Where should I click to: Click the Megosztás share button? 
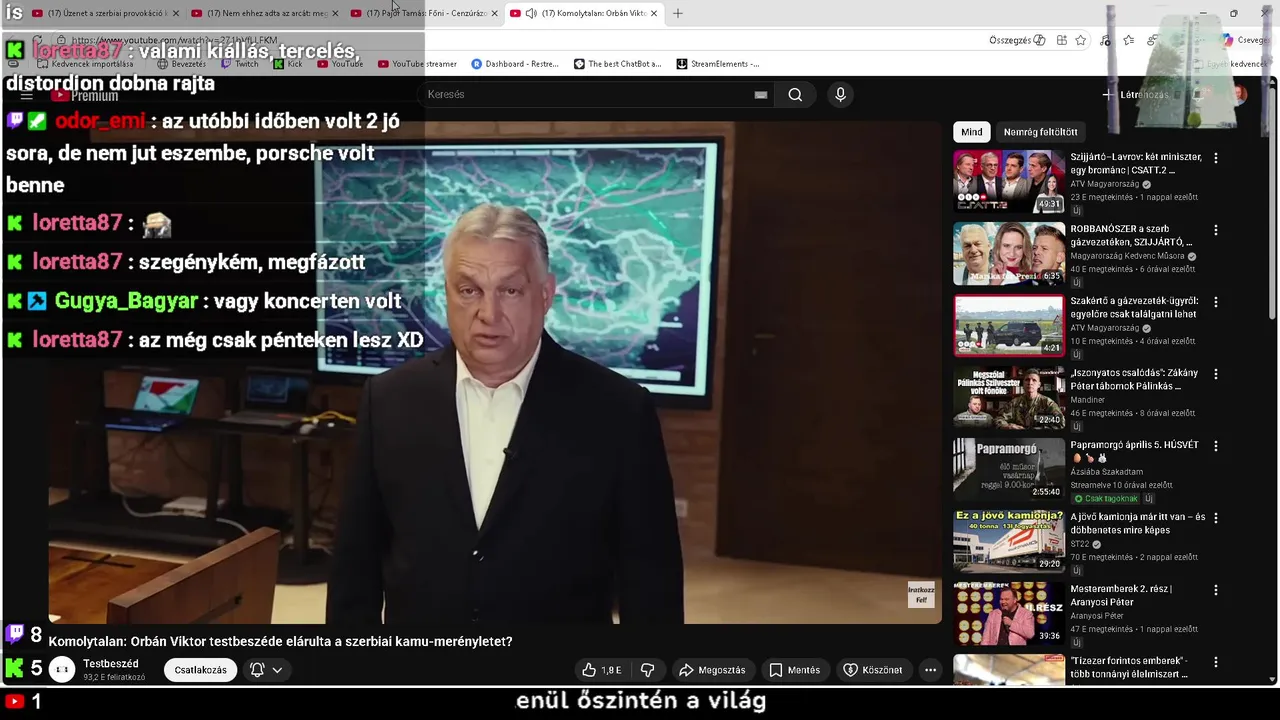pyautogui.click(x=712, y=670)
